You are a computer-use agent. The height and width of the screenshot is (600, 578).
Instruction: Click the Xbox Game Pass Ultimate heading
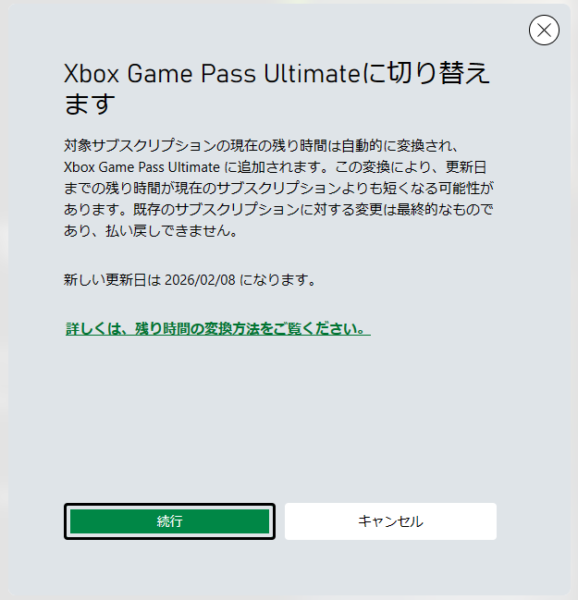[x=277, y=88]
